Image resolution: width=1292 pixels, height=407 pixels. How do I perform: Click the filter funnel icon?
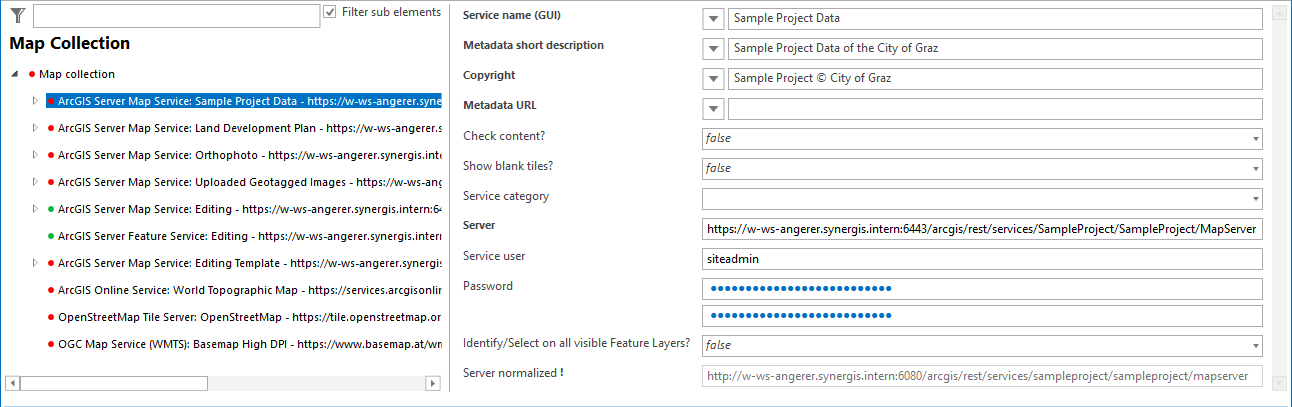tap(17, 15)
